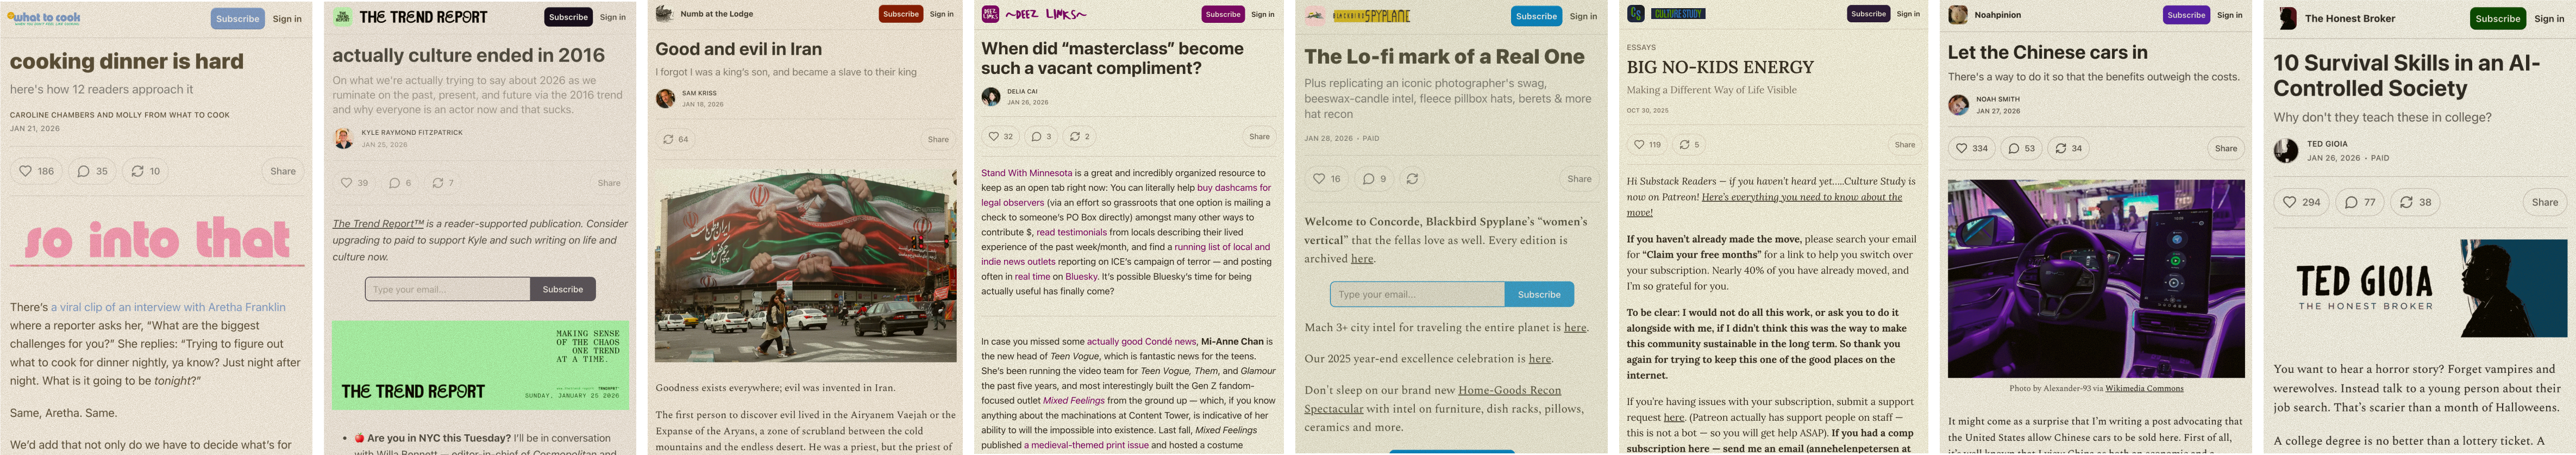Restack the Trend Report culture post

(443, 183)
